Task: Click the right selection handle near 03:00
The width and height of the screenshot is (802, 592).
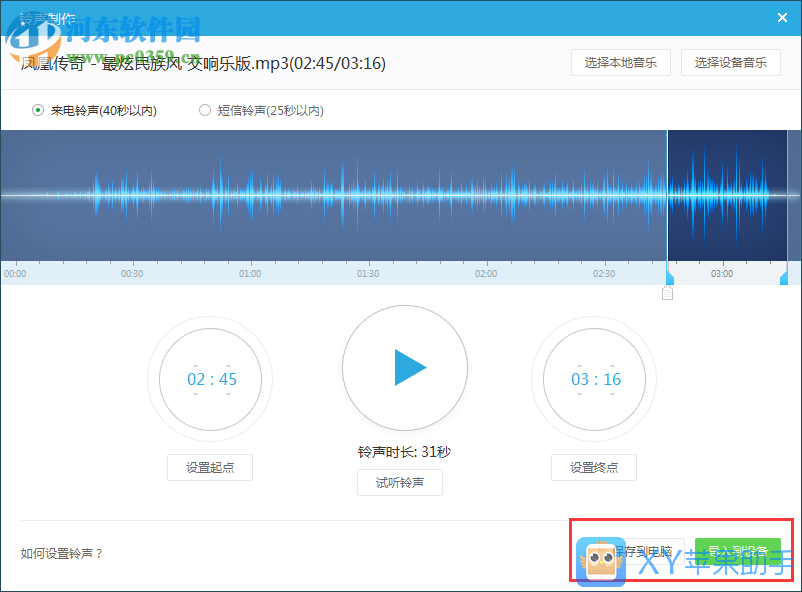Action: click(785, 276)
